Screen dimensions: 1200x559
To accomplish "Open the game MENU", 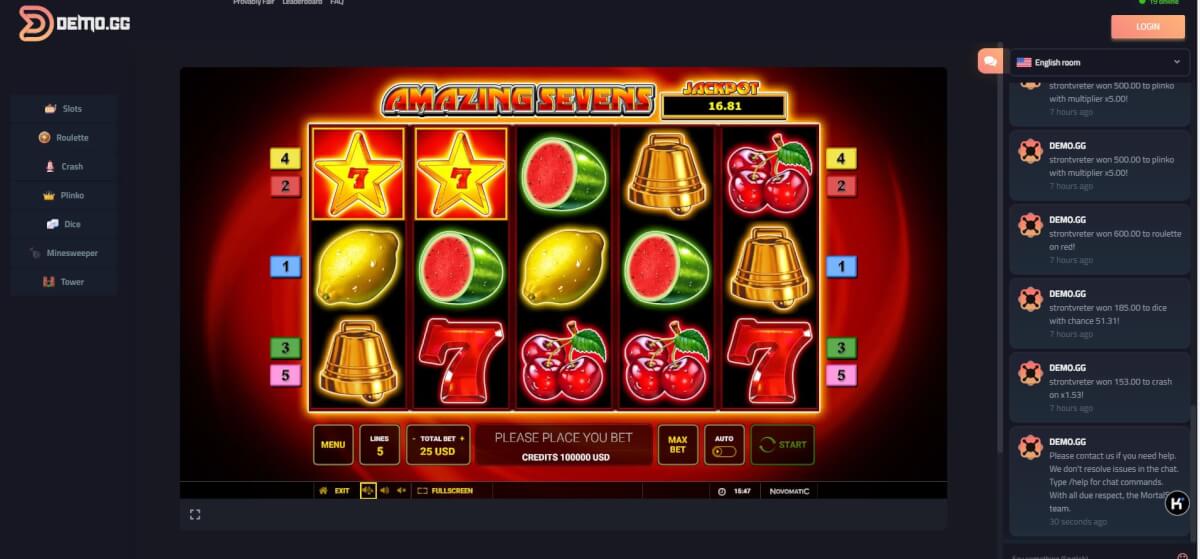I will 333,445.
